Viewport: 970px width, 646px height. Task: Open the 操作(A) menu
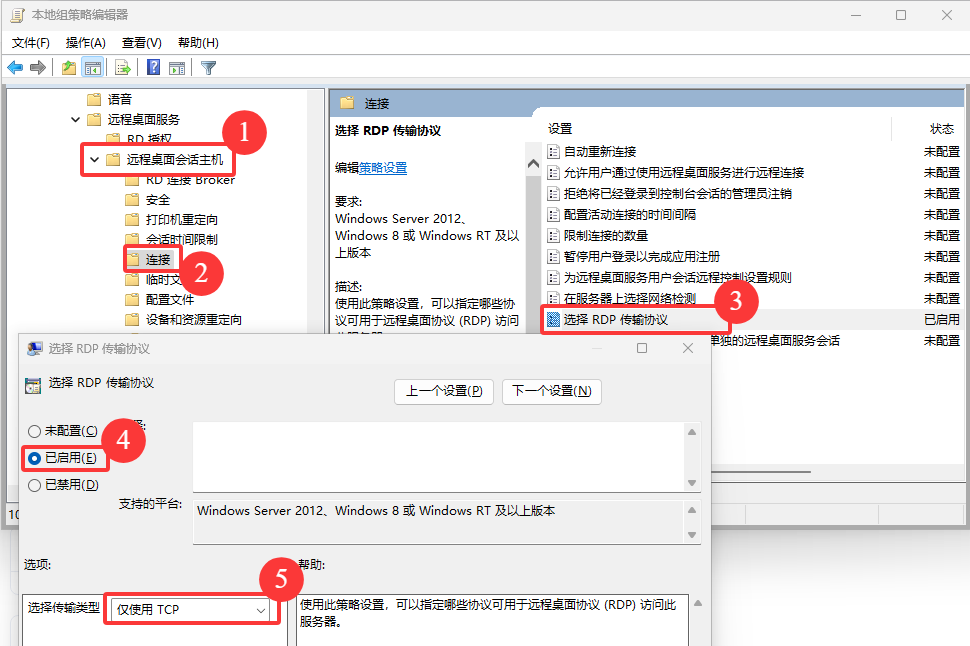click(85, 43)
